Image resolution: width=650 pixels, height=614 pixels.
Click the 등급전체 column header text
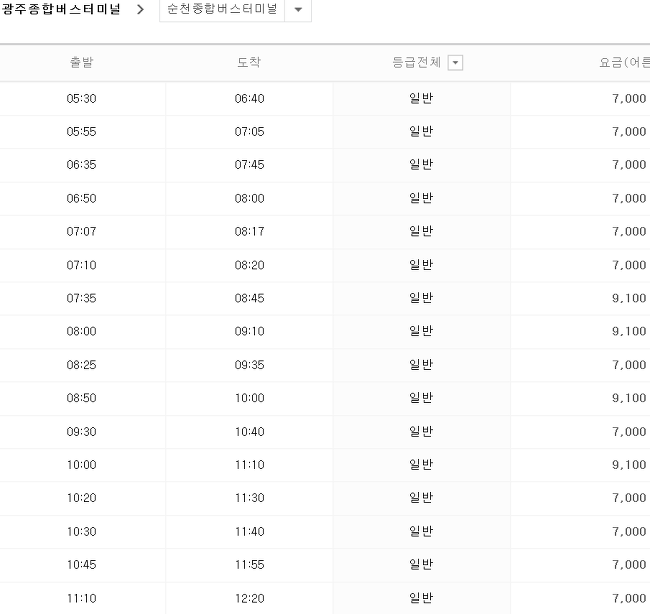(416, 62)
